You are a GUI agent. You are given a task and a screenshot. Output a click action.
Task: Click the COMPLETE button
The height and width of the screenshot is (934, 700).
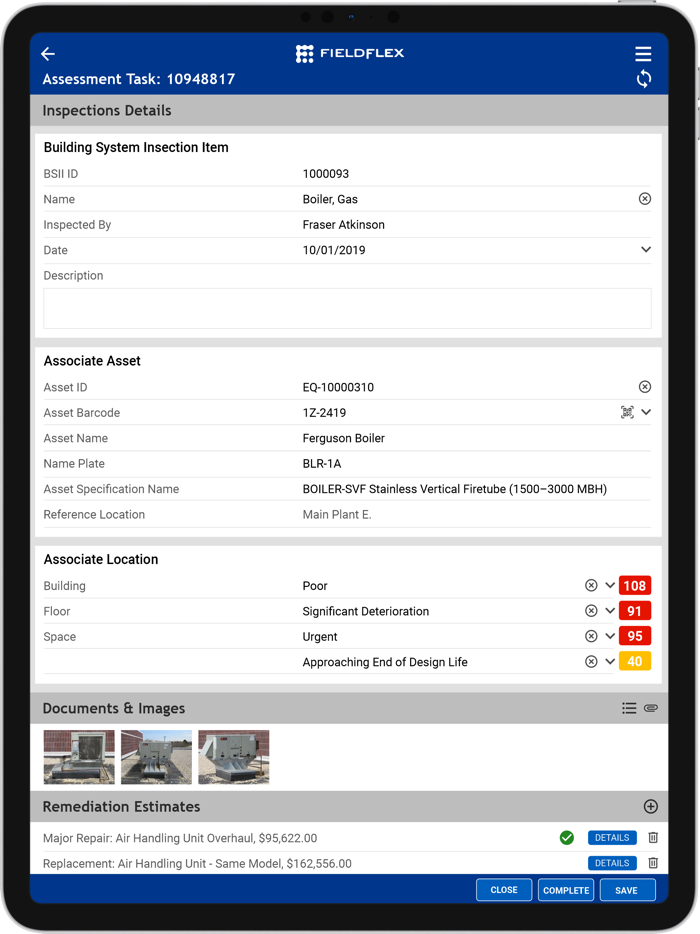[566, 890]
